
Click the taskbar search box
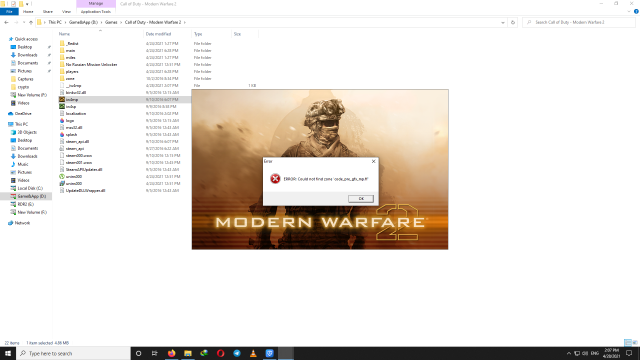coord(73,353)
